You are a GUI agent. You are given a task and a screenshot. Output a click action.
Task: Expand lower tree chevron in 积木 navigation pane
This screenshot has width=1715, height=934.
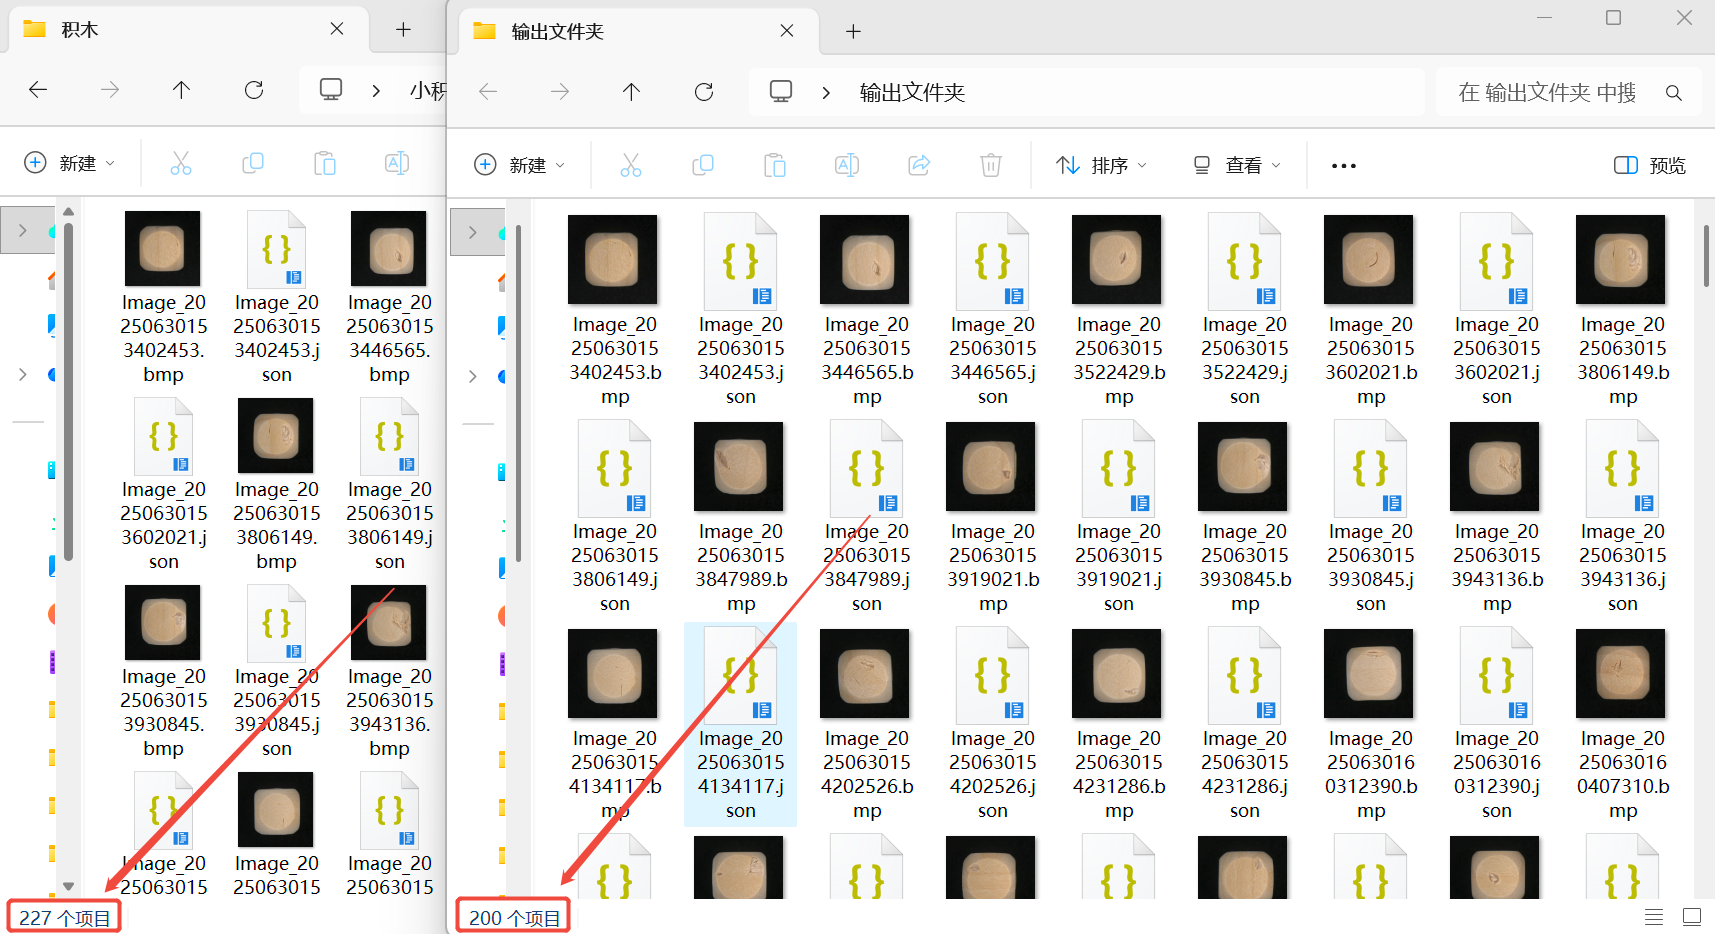click(22, 374)
